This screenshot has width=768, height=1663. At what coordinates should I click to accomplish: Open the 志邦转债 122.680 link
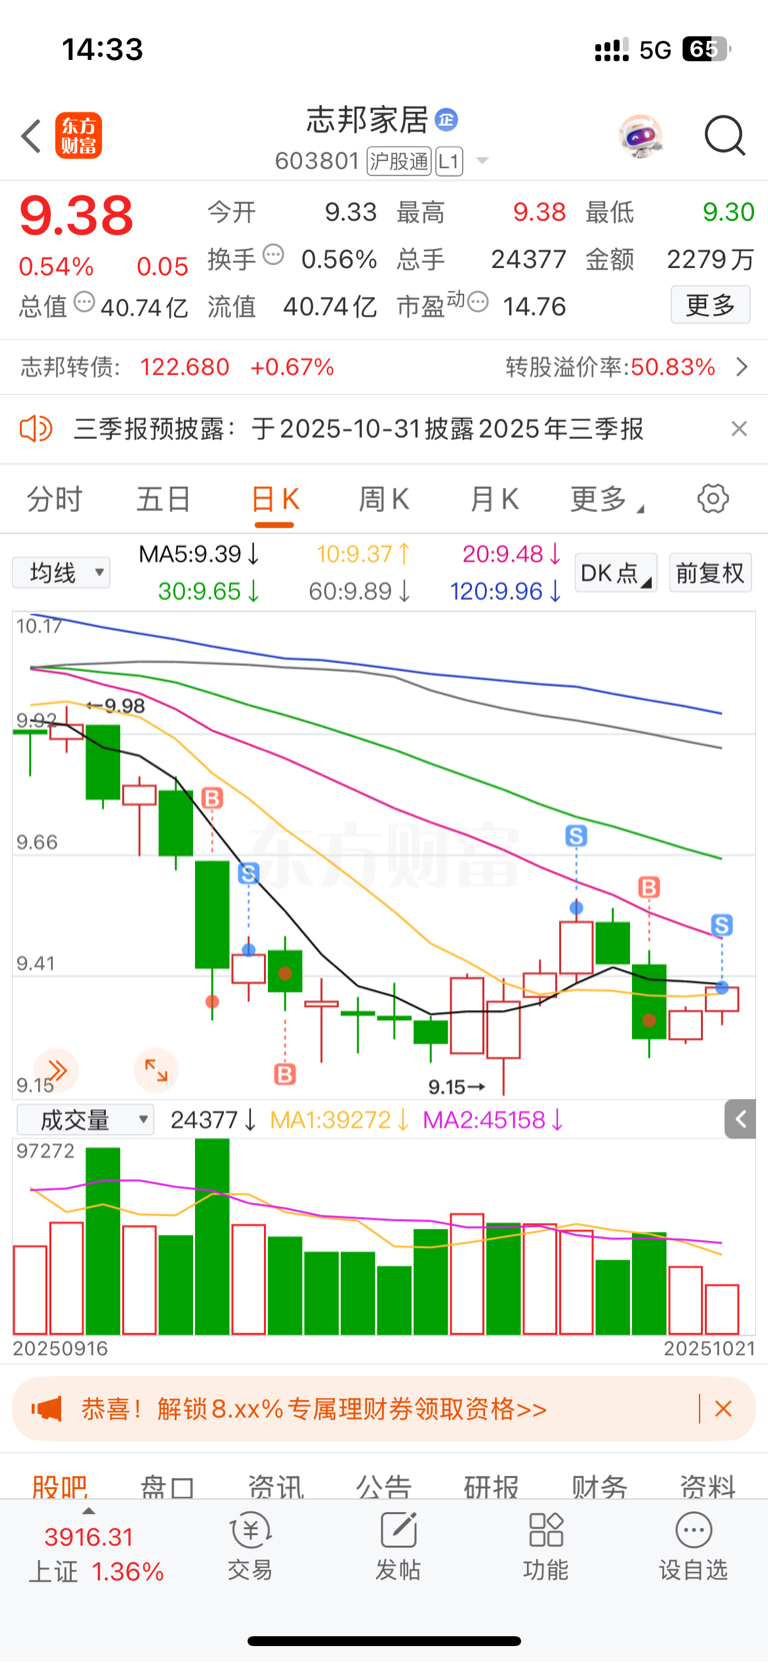click(x=177, y=367)
